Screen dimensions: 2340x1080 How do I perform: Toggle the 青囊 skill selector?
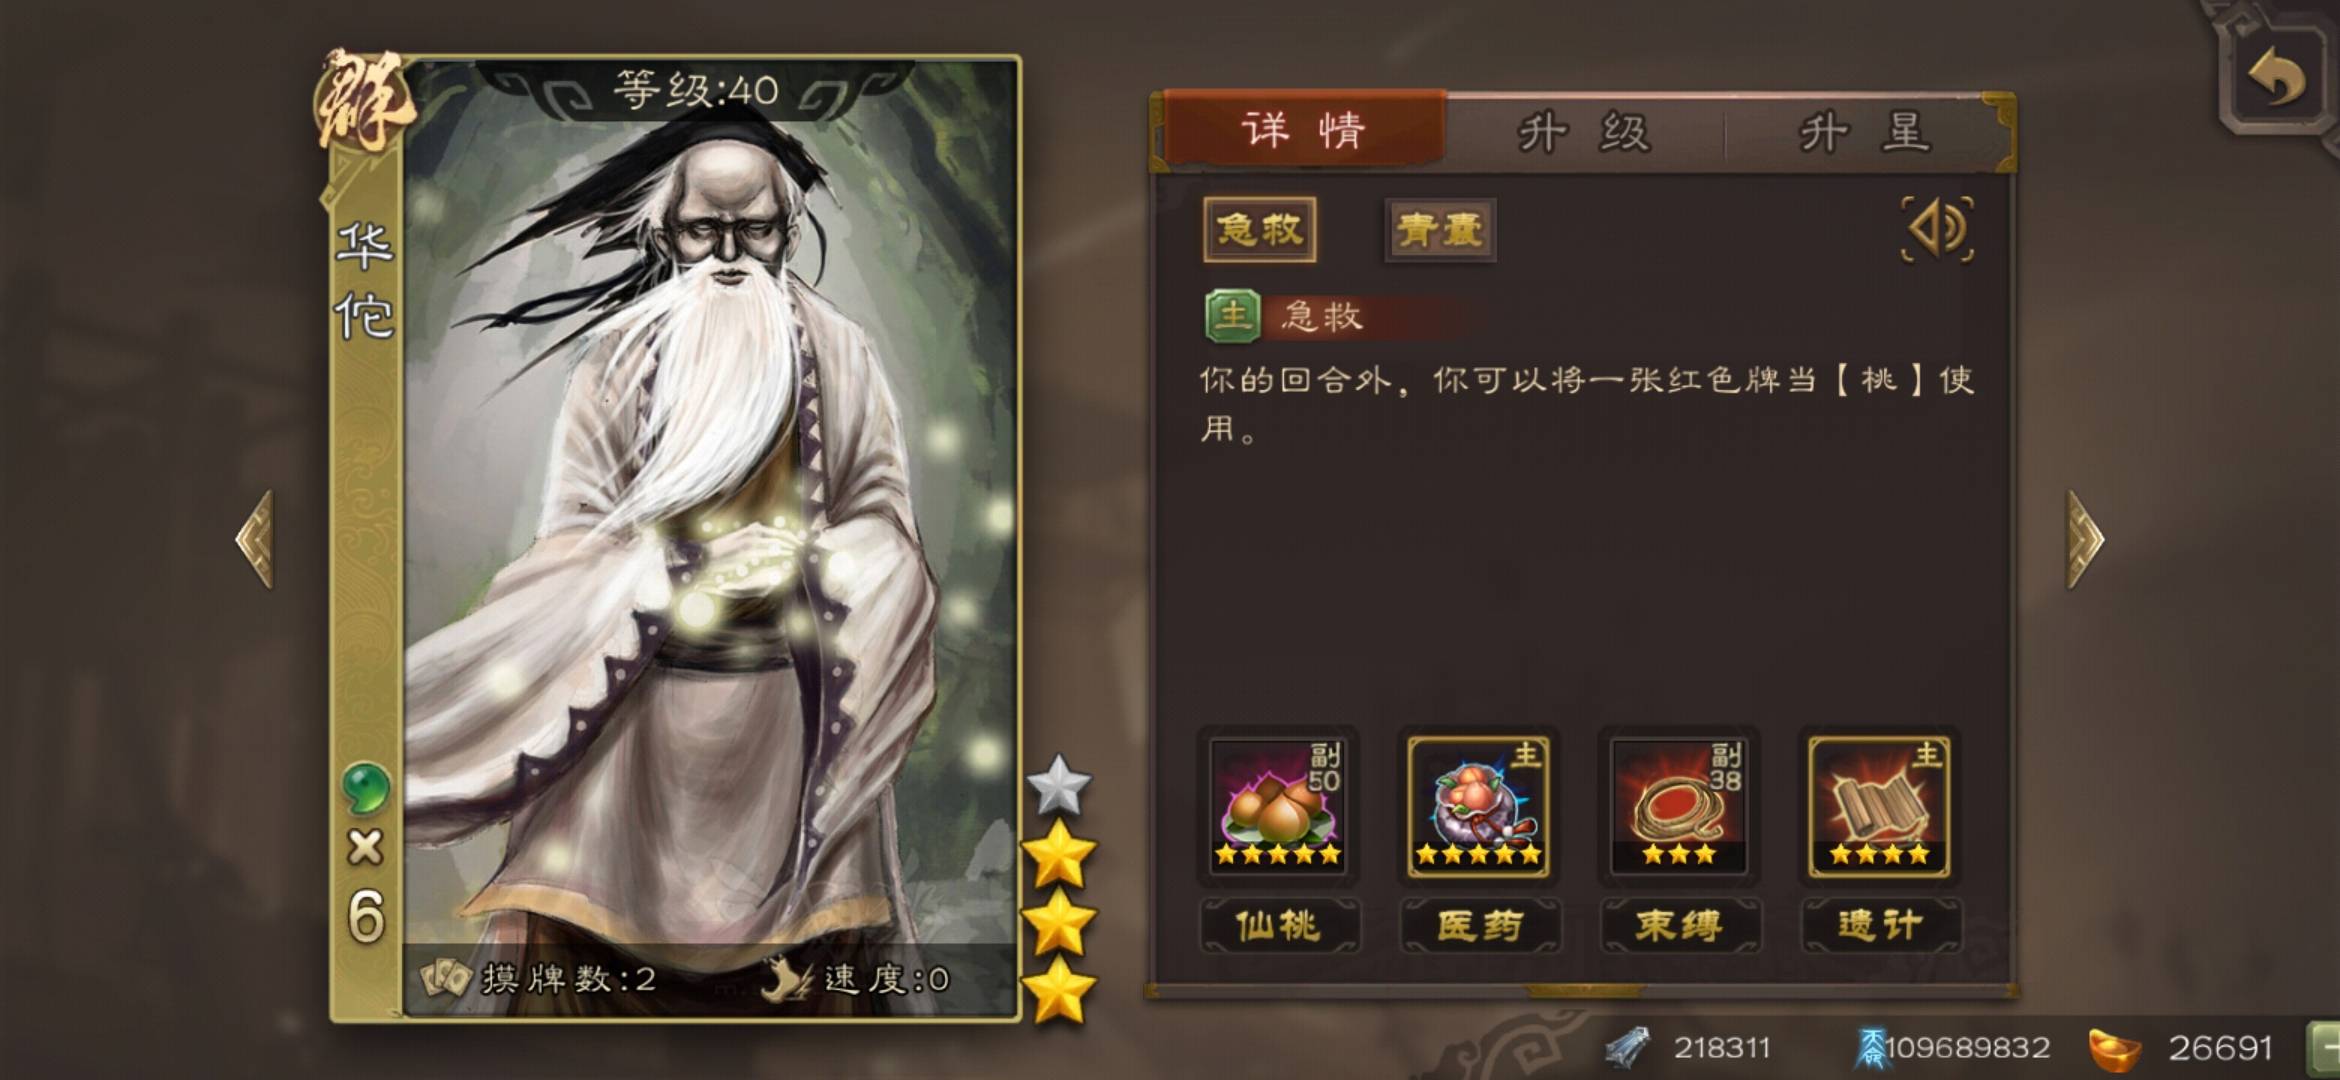[1440, 230]
